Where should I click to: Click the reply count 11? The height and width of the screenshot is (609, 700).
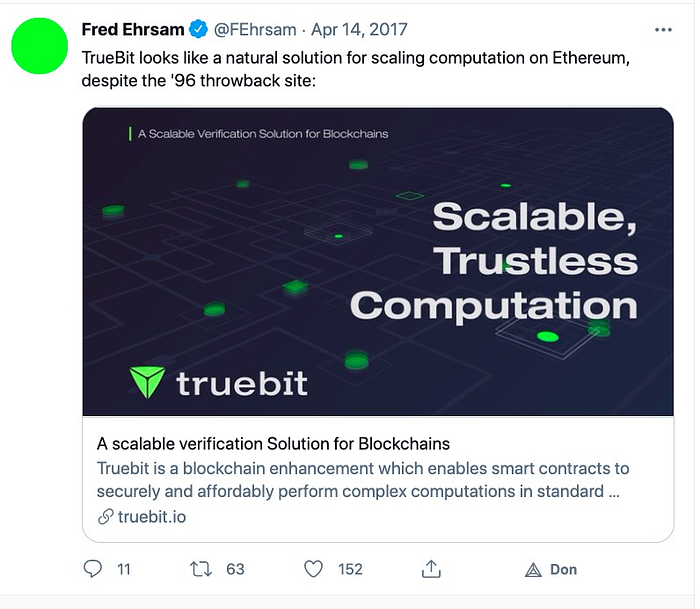(124, 569)
